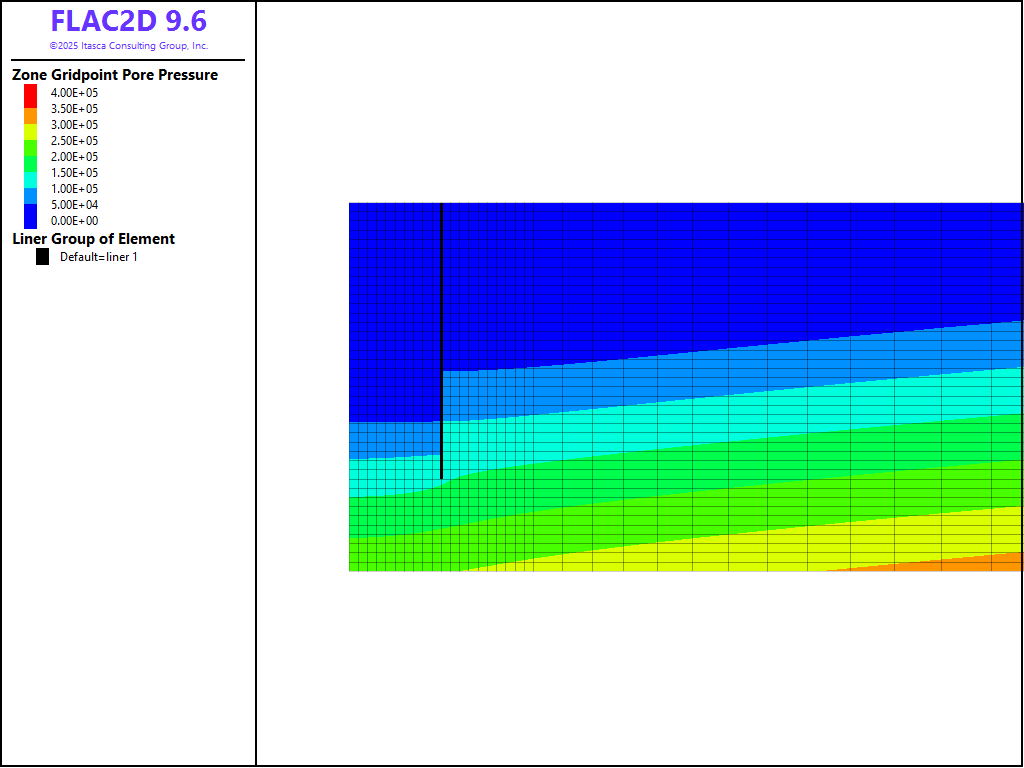
Task: Click the yellow contour band in the model
Action: [800, 545]
